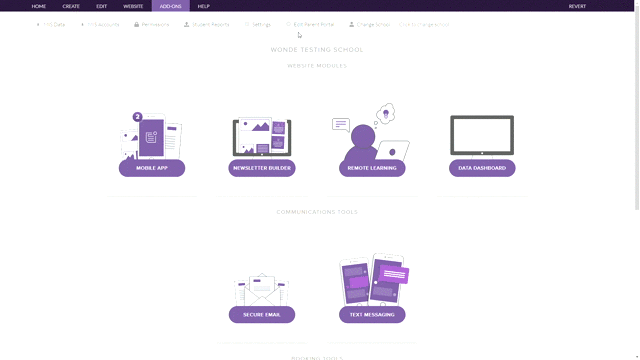Select 'Click to change school' text
The width and height of the screenshot is (640, 360).
(424, 24)
